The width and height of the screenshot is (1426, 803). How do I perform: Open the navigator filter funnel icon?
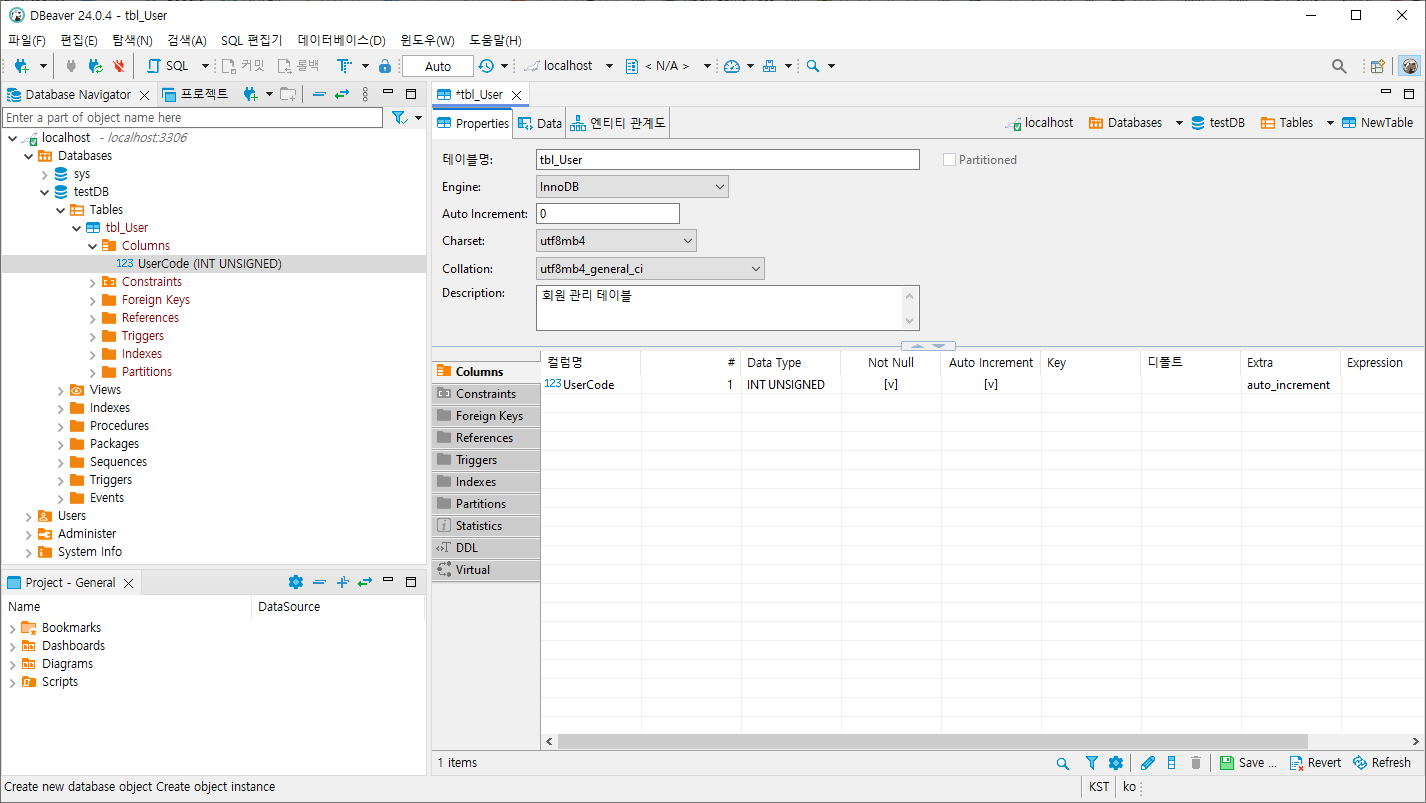point(399,118)
